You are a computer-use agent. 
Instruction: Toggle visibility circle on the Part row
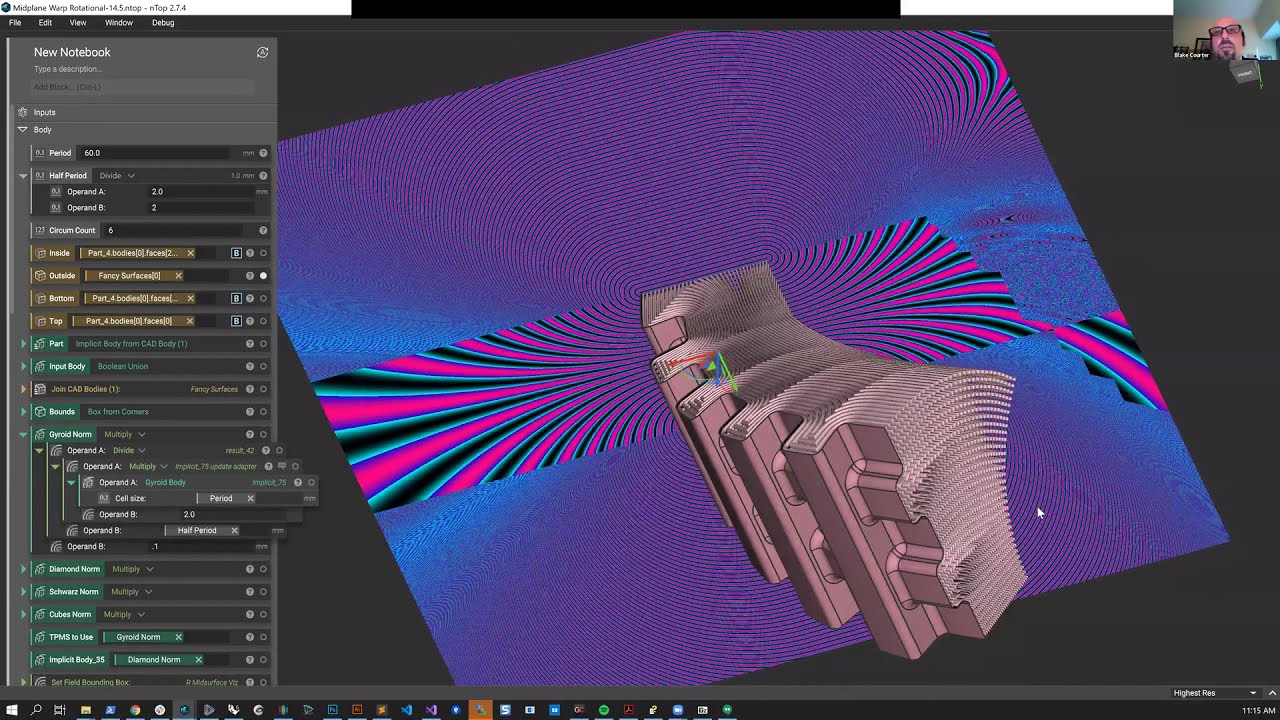tap(263, 344)
